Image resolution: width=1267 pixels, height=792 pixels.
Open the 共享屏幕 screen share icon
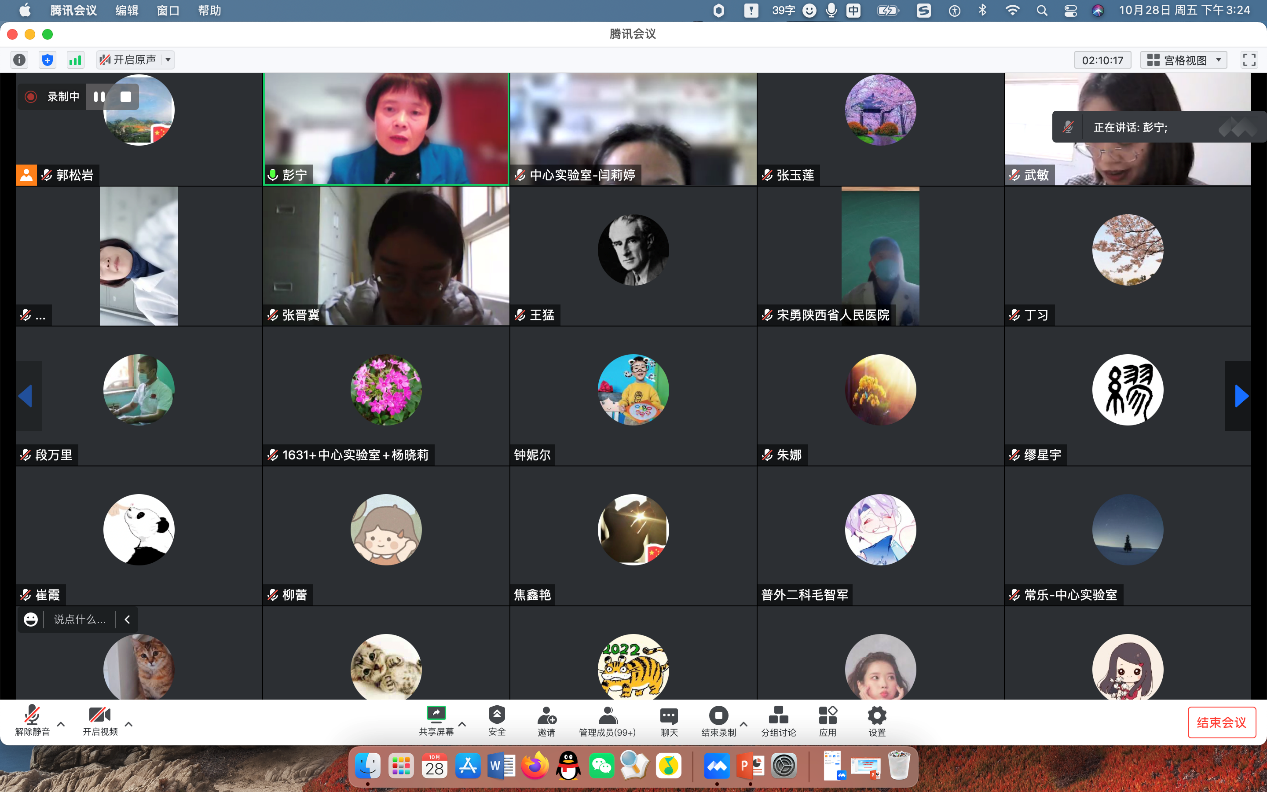436,715
